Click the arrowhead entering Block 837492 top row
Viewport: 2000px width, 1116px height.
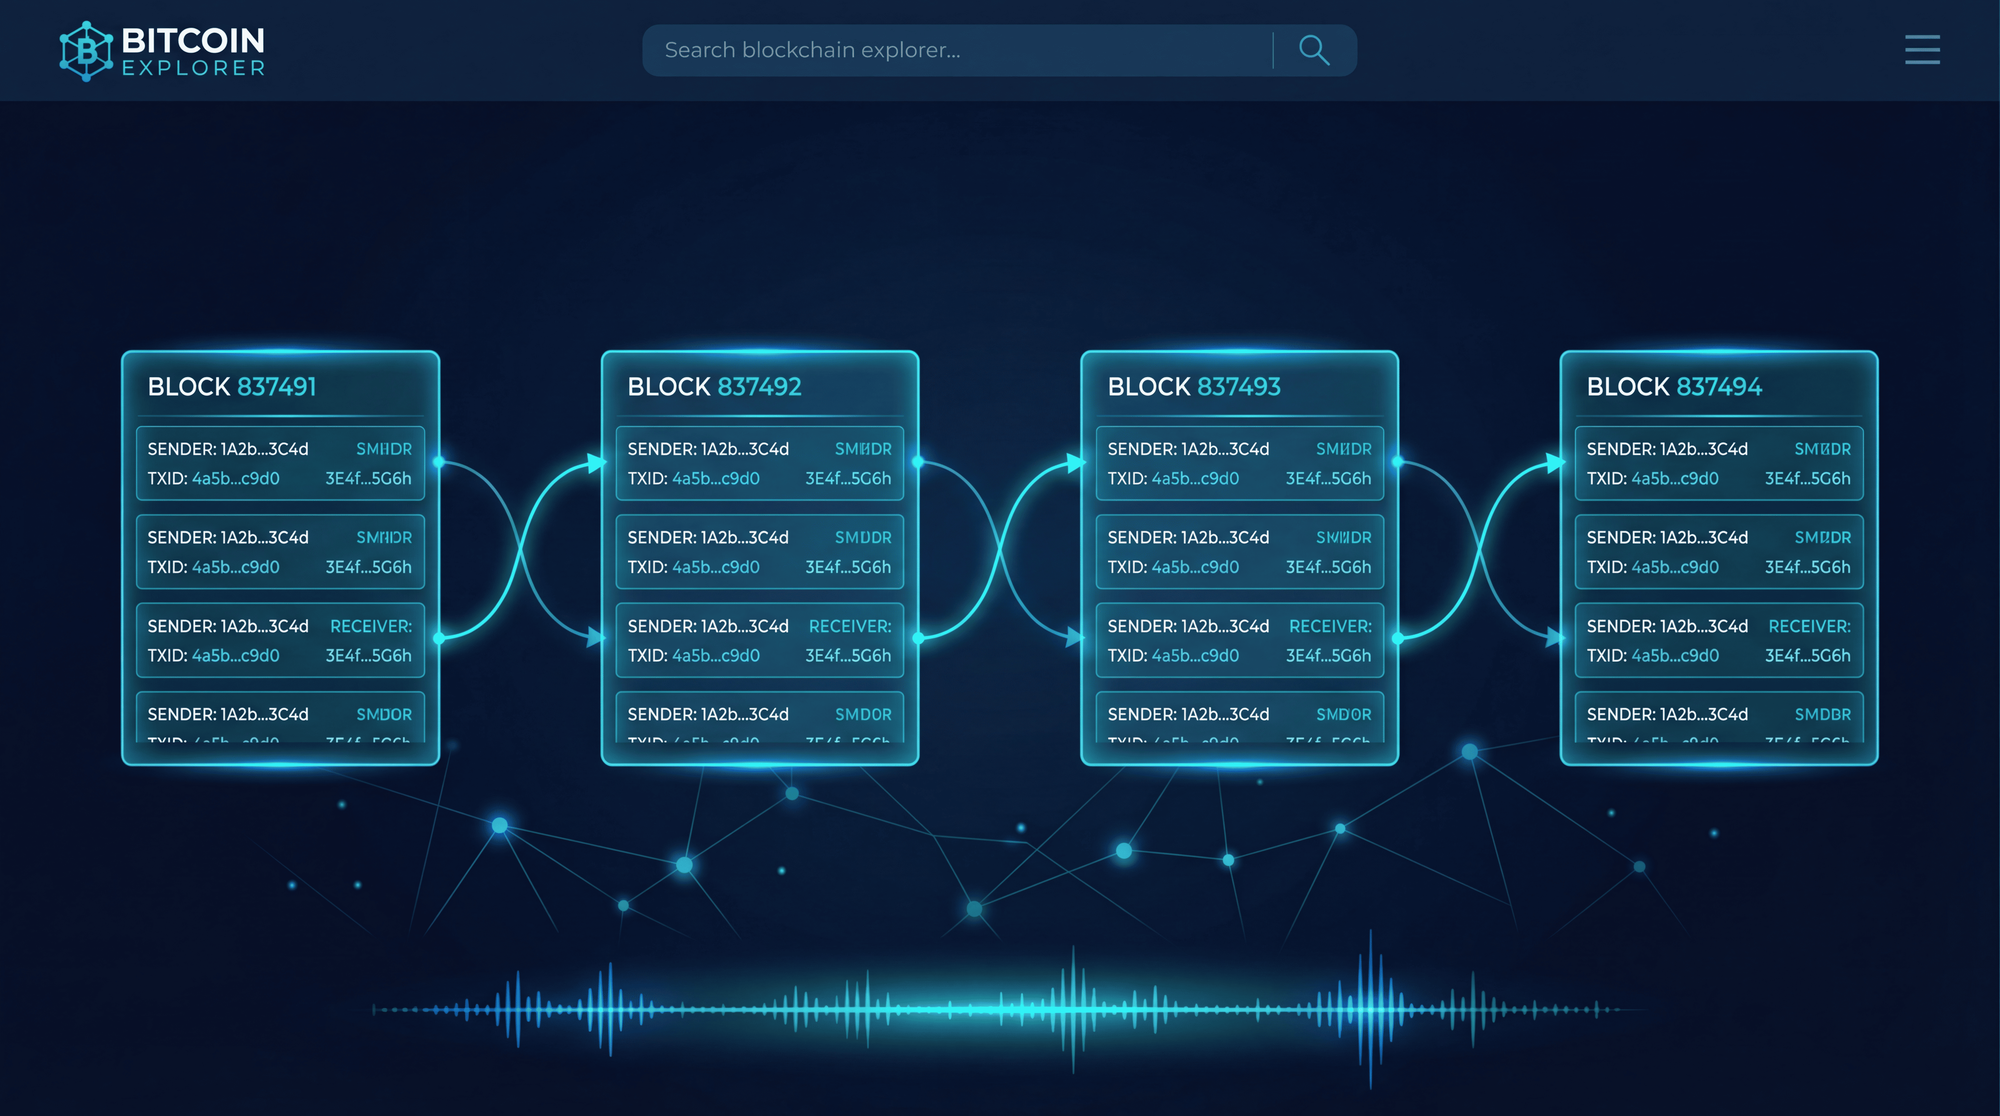tap(597, 463)
